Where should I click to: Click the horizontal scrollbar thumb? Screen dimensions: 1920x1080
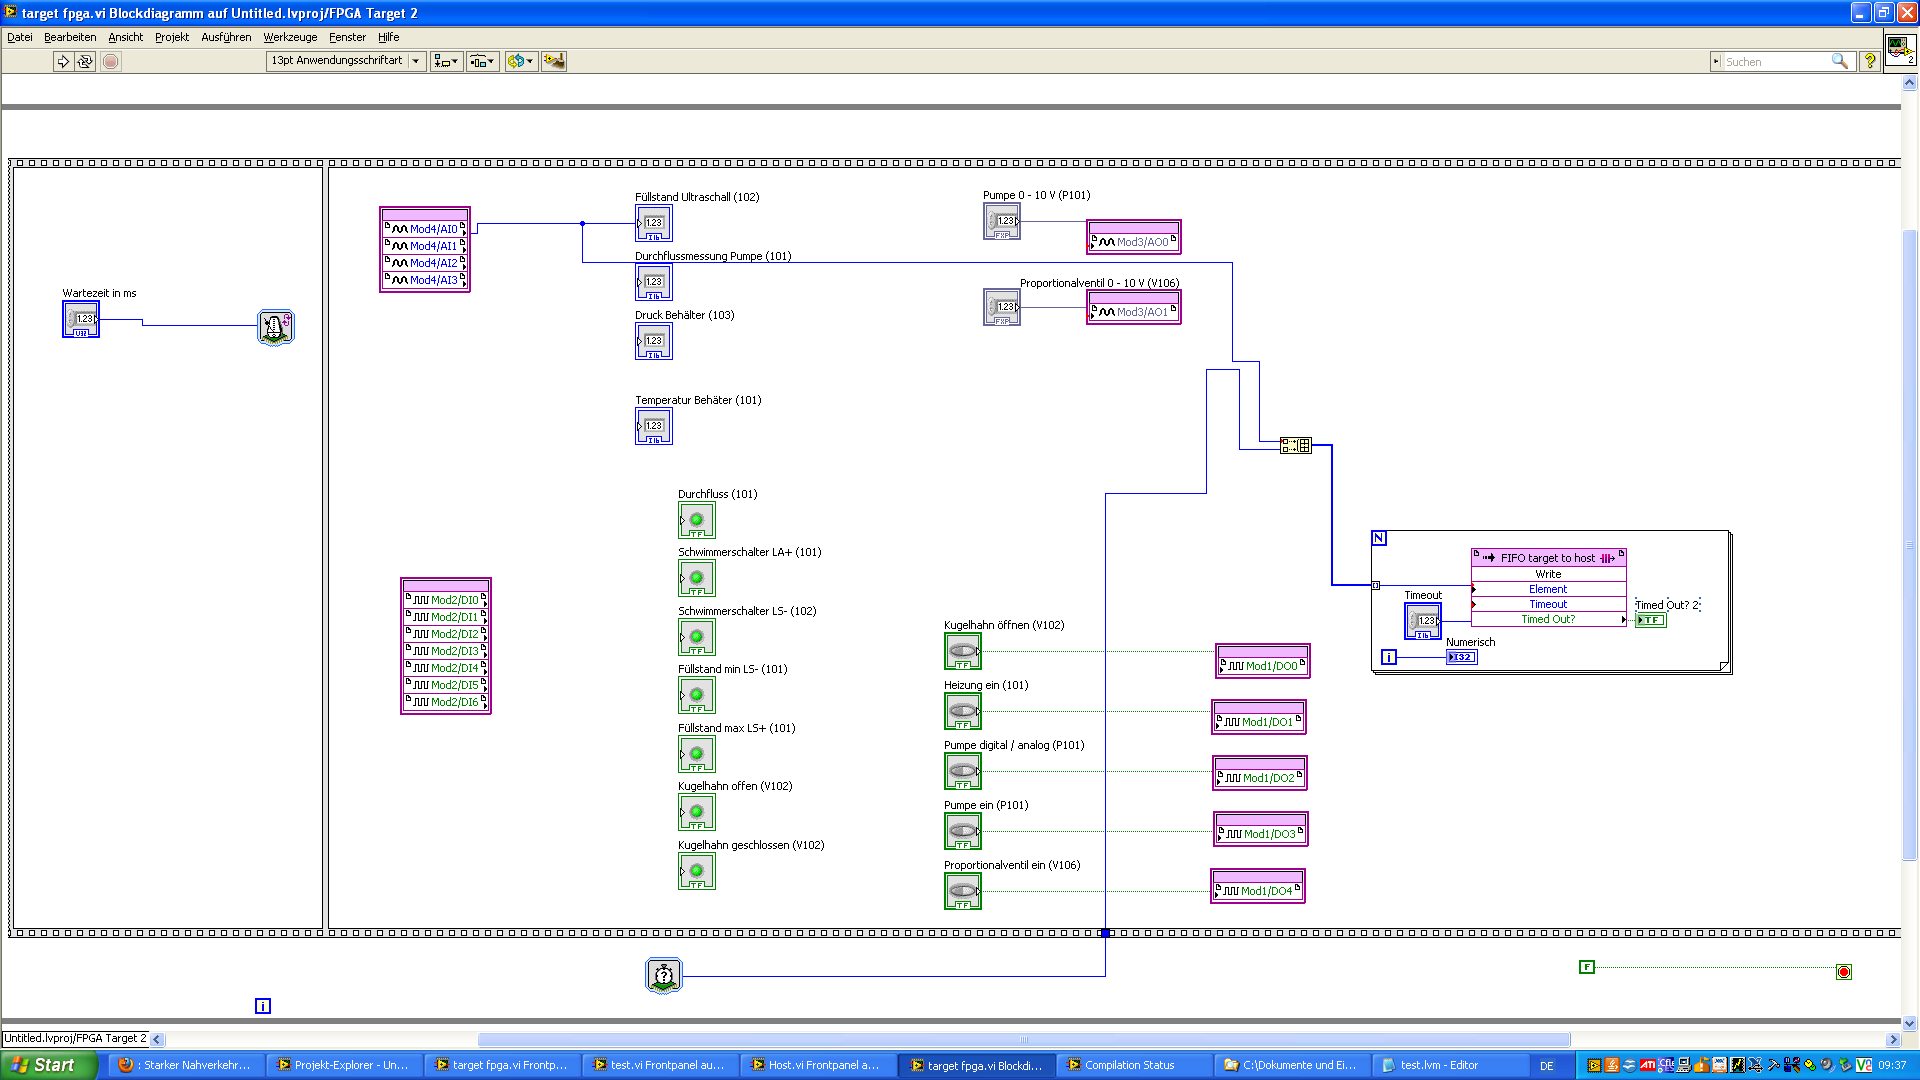tap(1023, 1039)
